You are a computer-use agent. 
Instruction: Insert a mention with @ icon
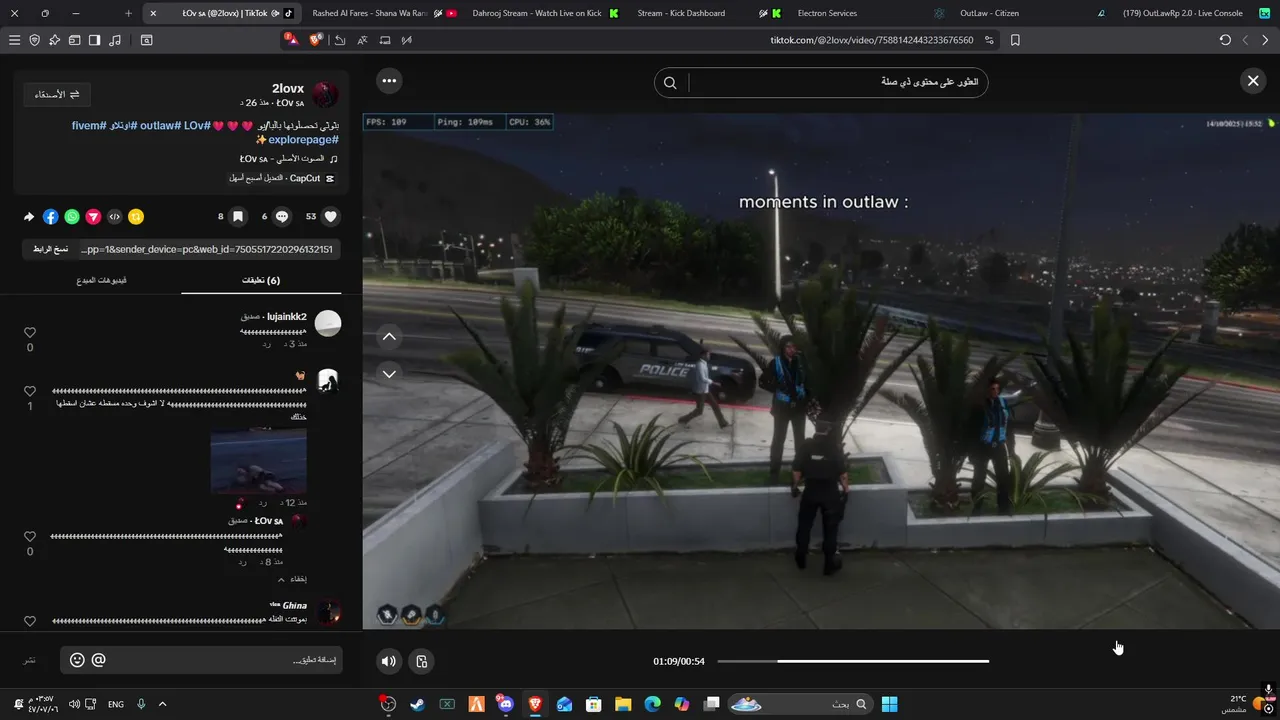(98, 660)
